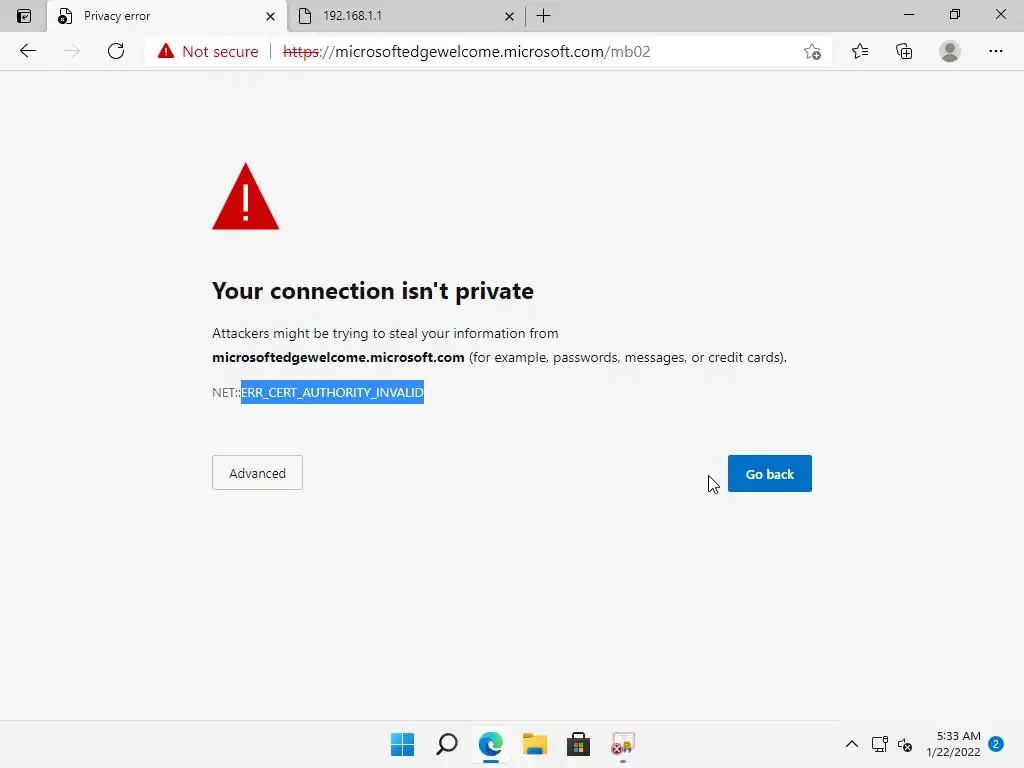Go back to the previous page arrow

(x=27, y=51)
